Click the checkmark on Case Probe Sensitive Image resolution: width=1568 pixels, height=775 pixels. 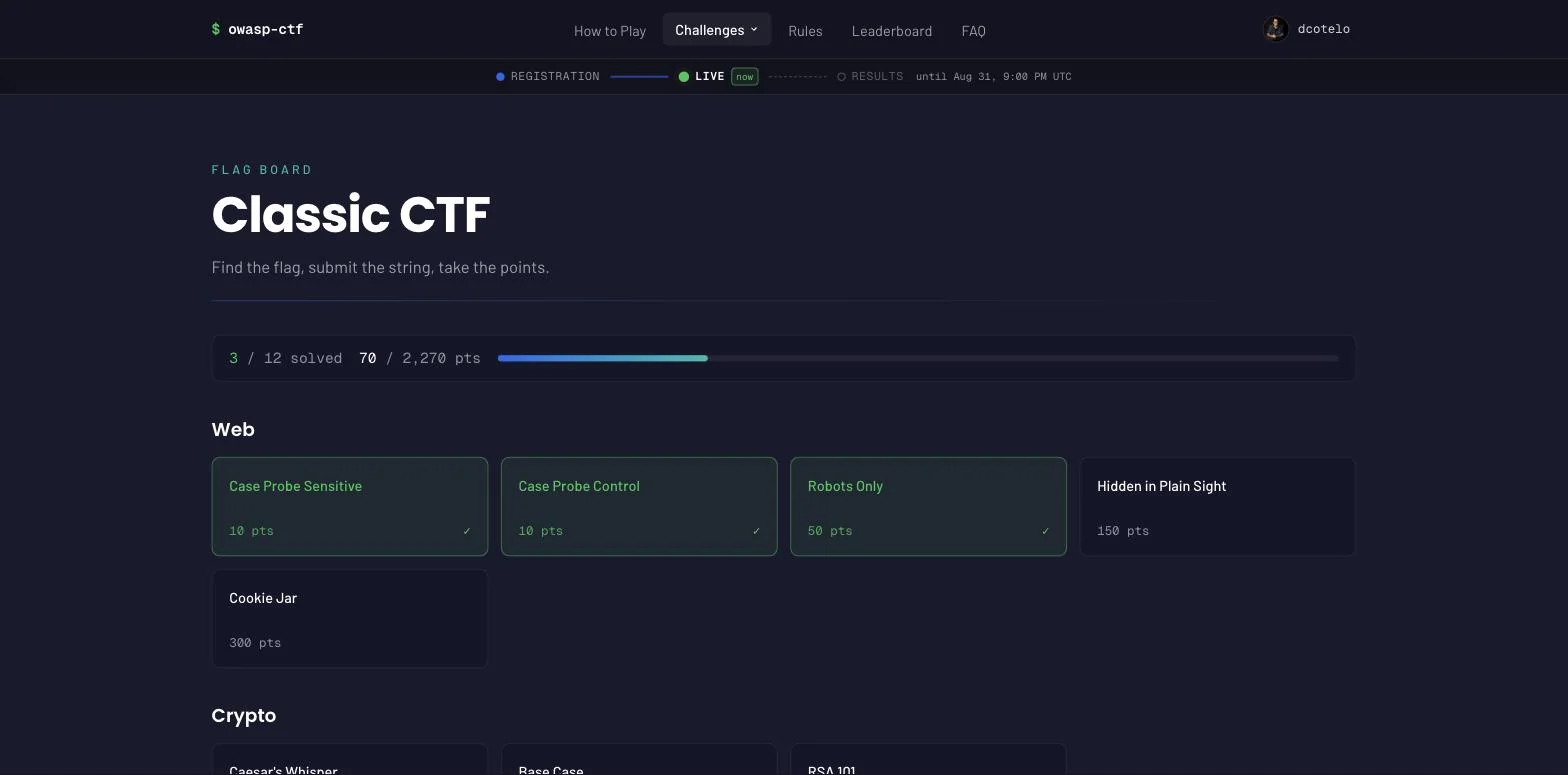[466, 531]
